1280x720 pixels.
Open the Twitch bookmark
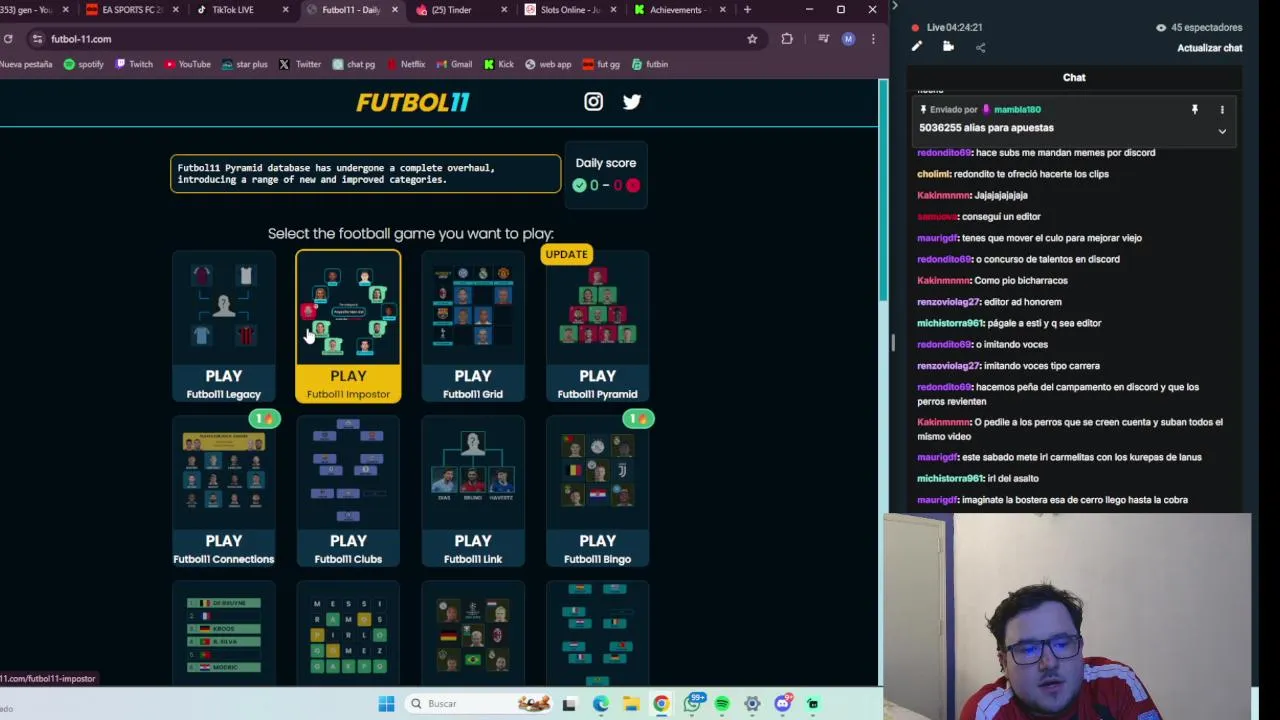coord(134,64)
